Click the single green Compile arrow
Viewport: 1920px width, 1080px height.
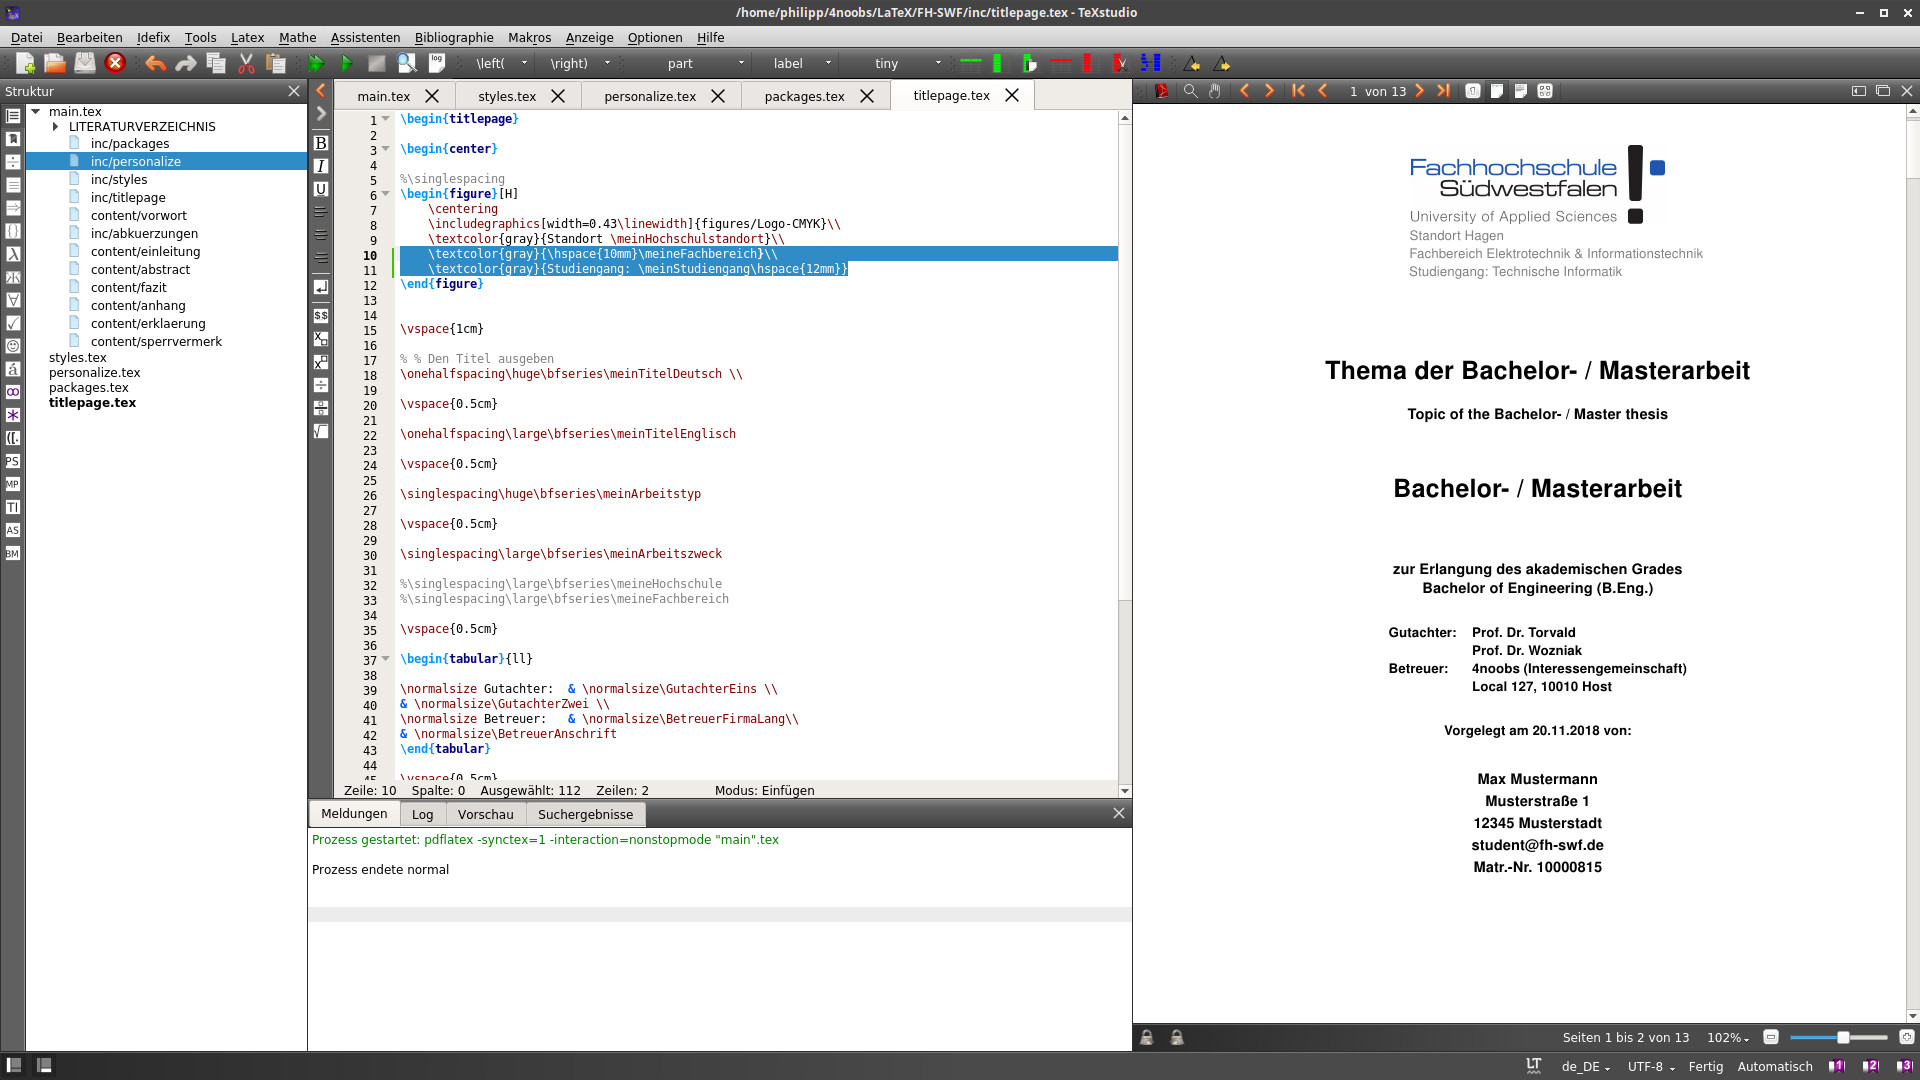(x=346, y=63)
